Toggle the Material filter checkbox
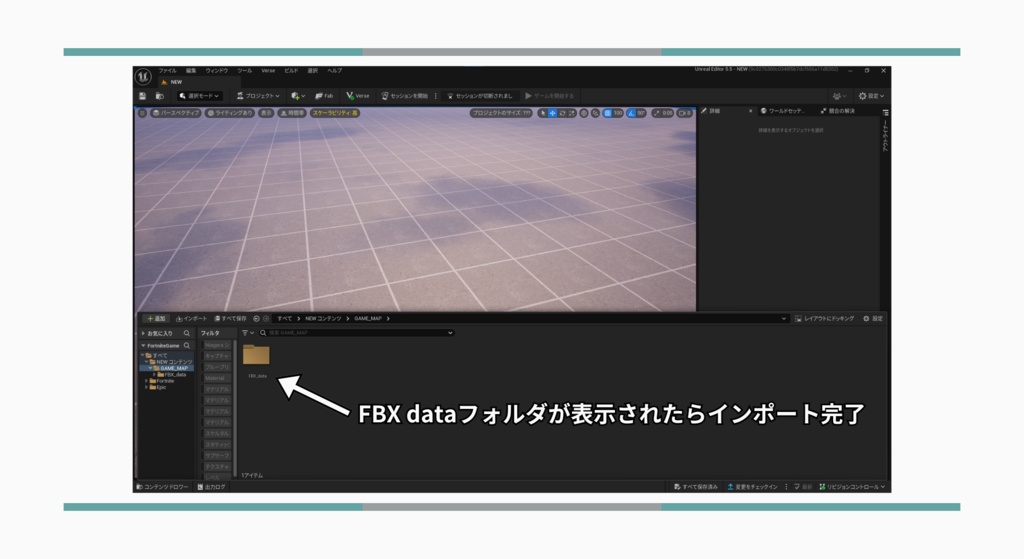The height and width of the screenshot is (559, 1024). [x=216, y=378]
